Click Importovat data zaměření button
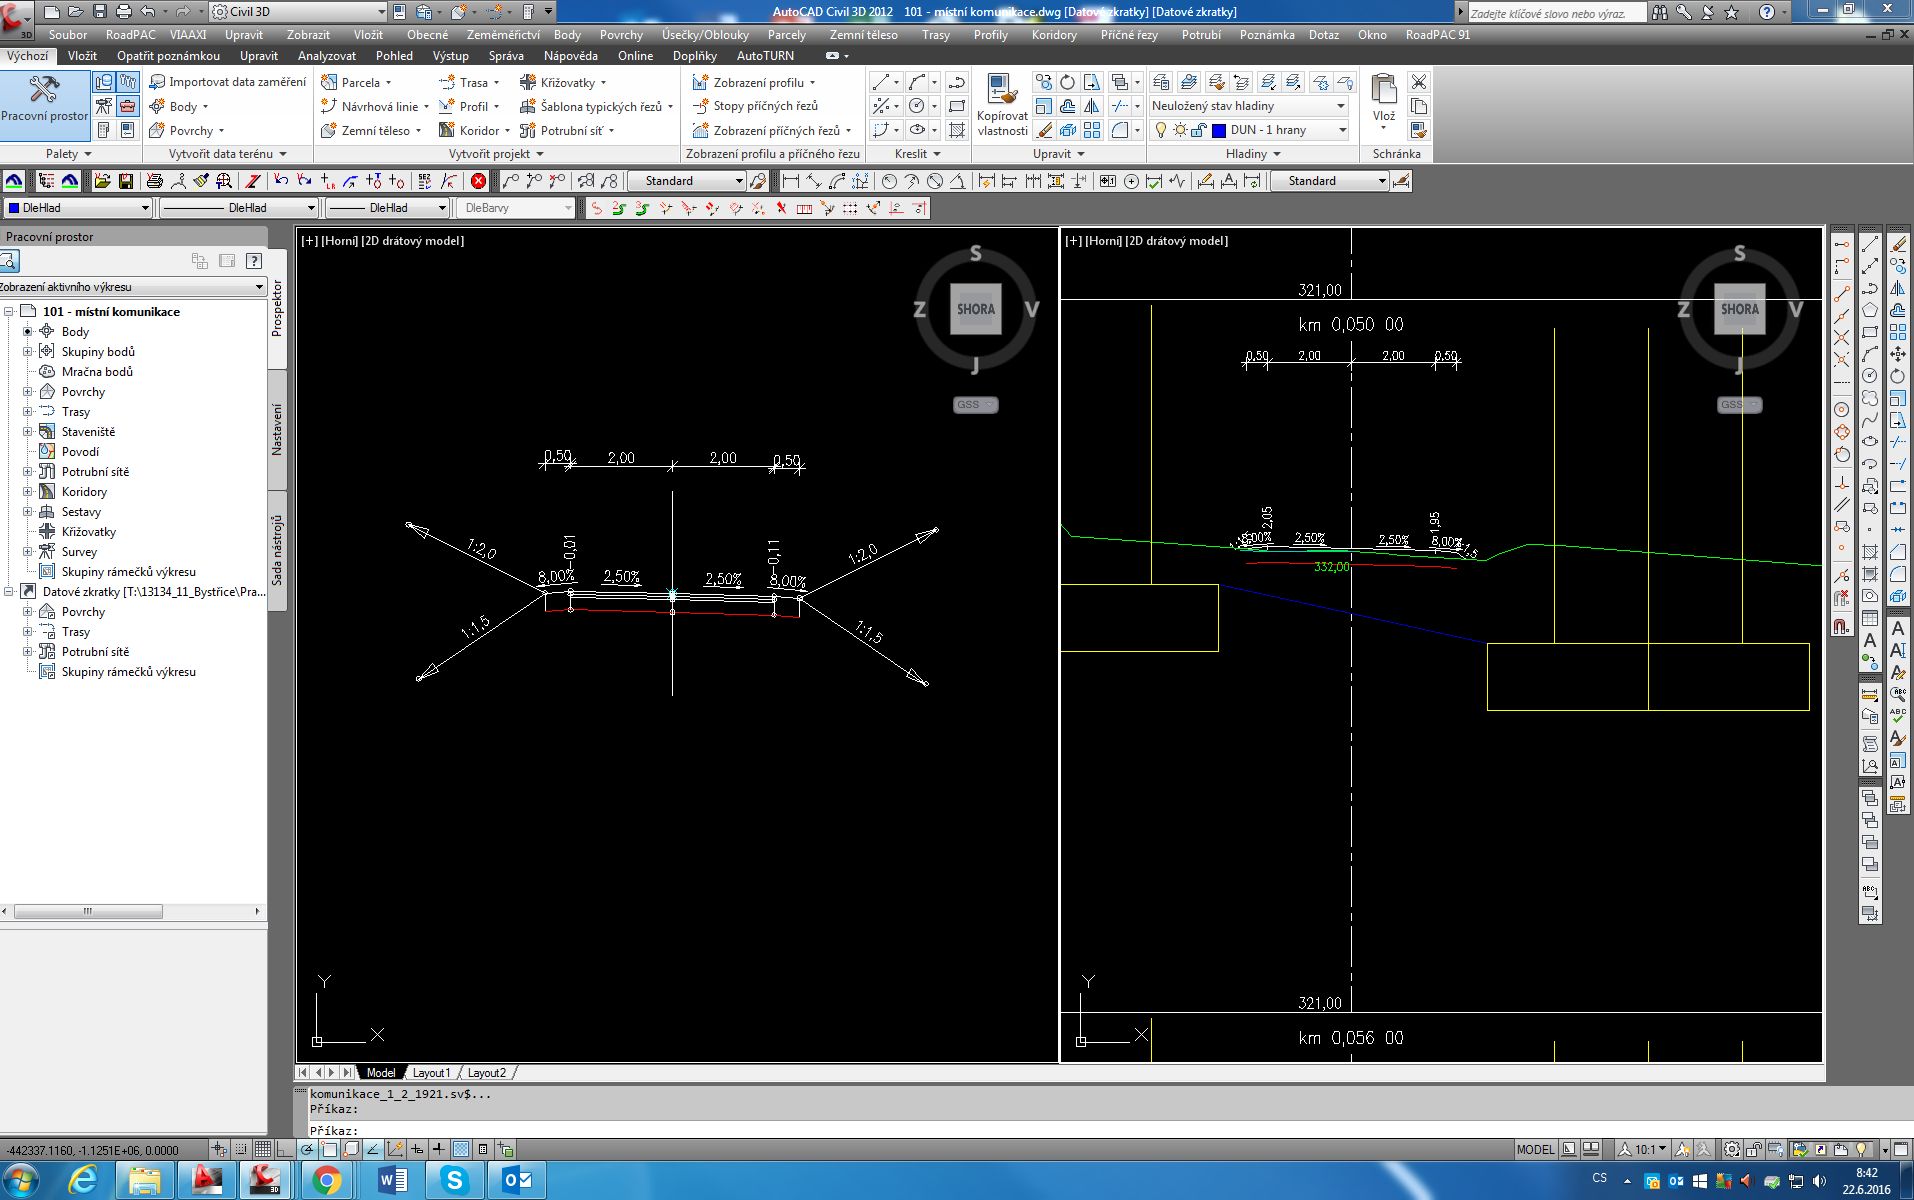 tap(228, 82)
